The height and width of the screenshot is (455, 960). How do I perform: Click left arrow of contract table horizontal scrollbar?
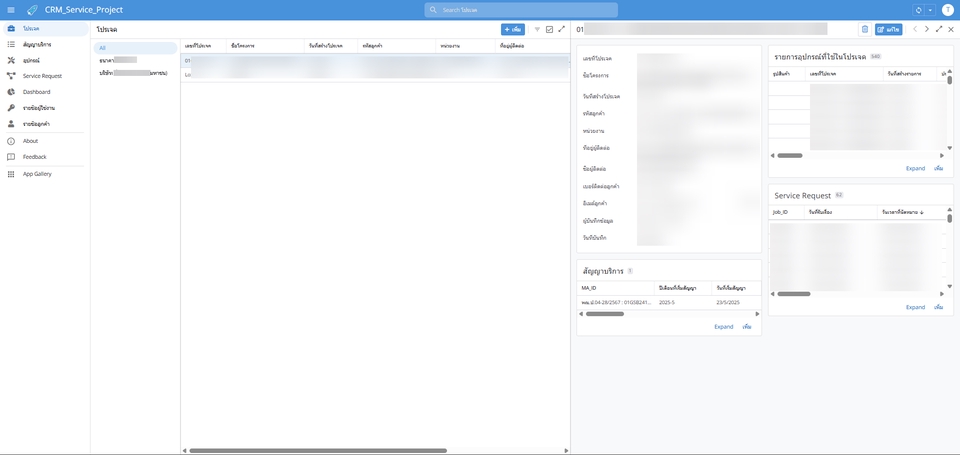581,314
